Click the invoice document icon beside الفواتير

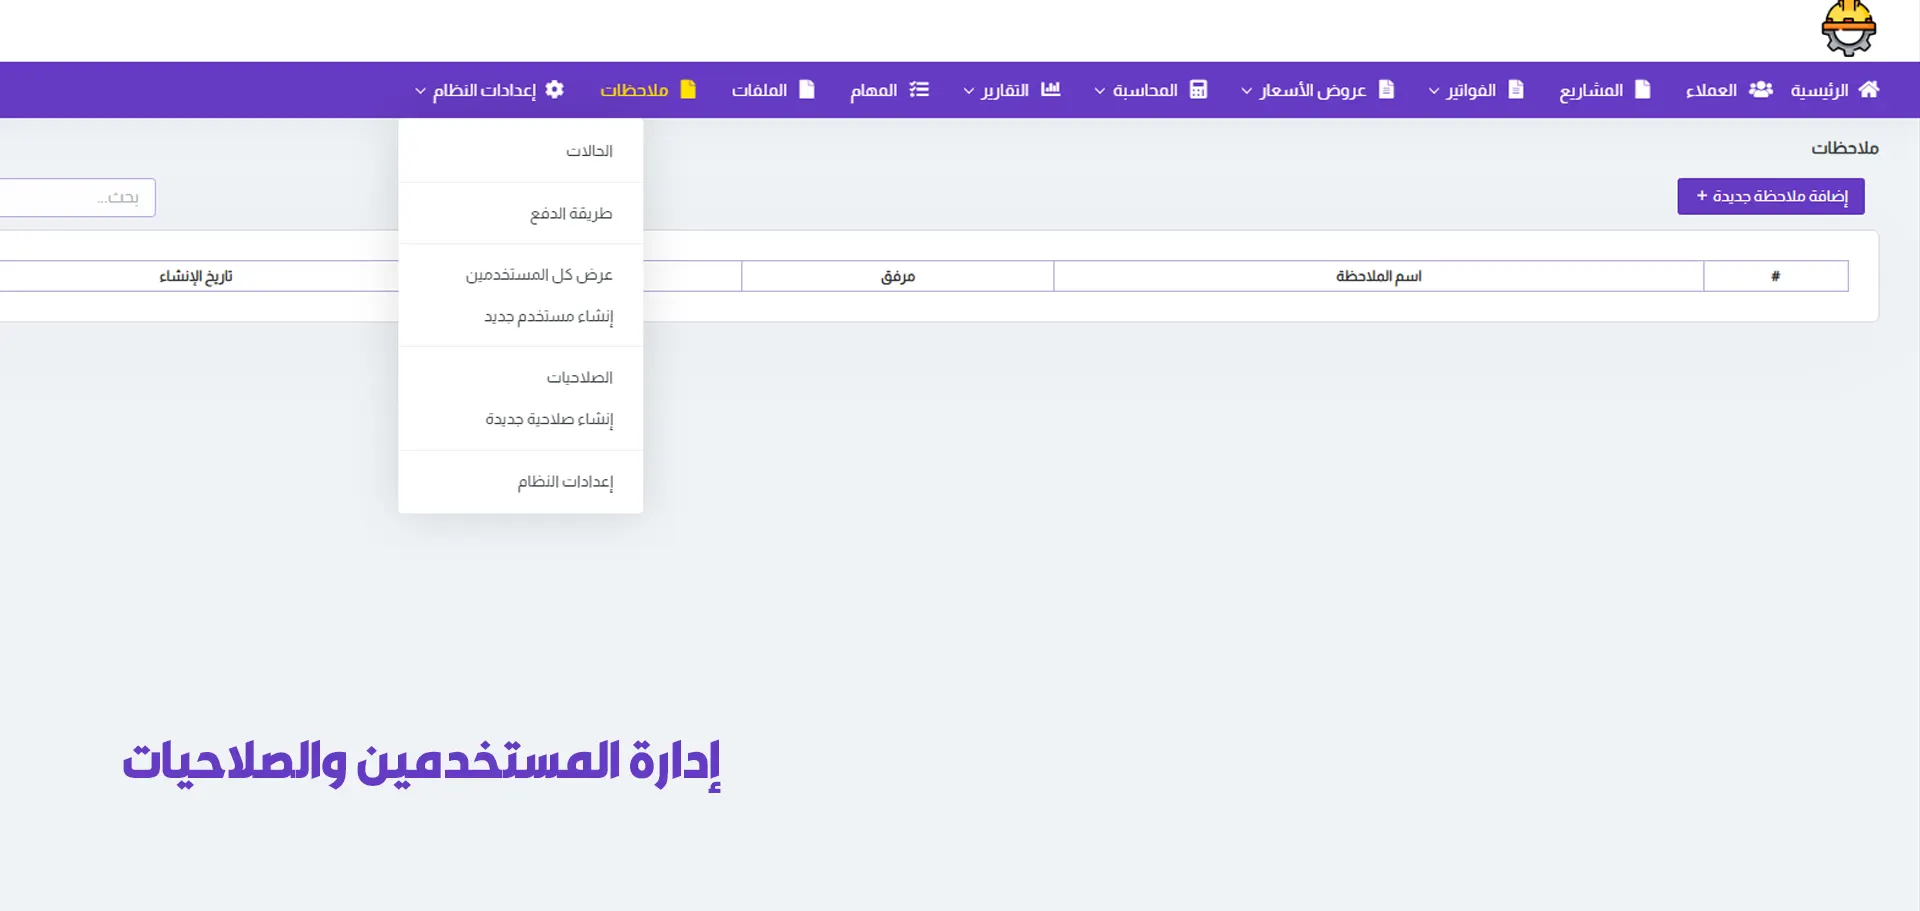point(1516,90)
